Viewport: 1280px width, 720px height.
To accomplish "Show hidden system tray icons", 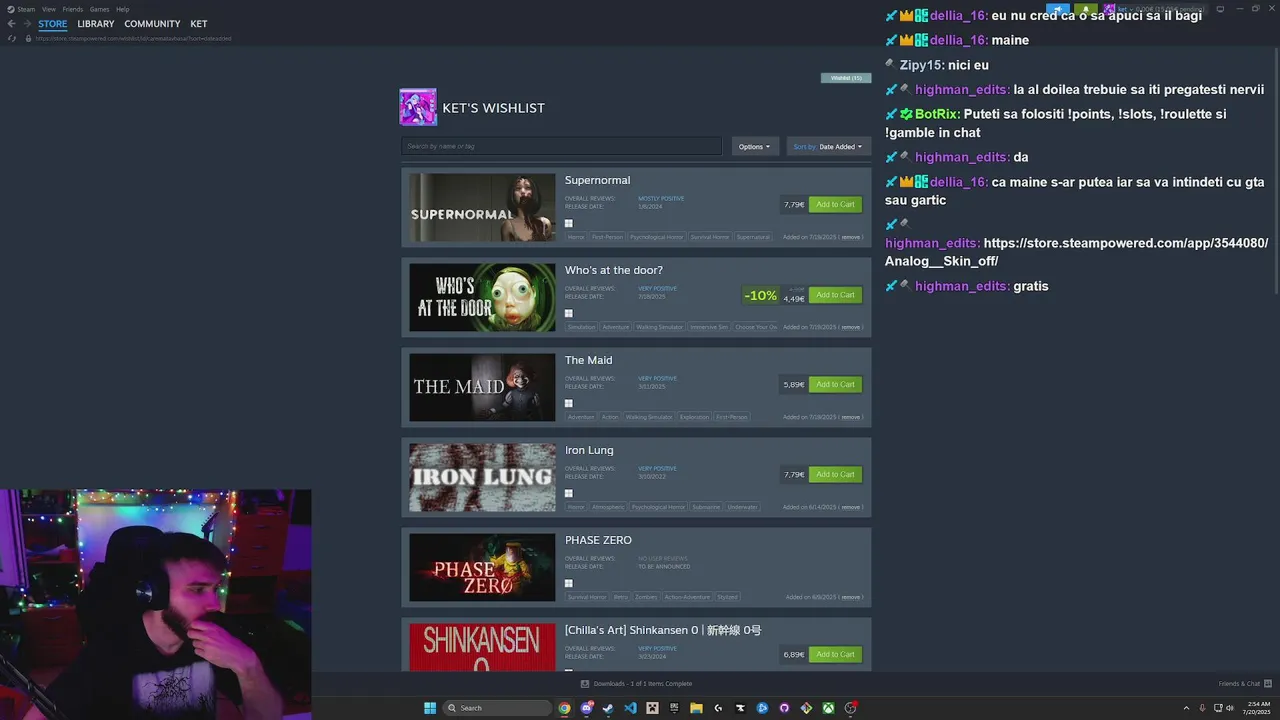I will (x=1186, y=708).
